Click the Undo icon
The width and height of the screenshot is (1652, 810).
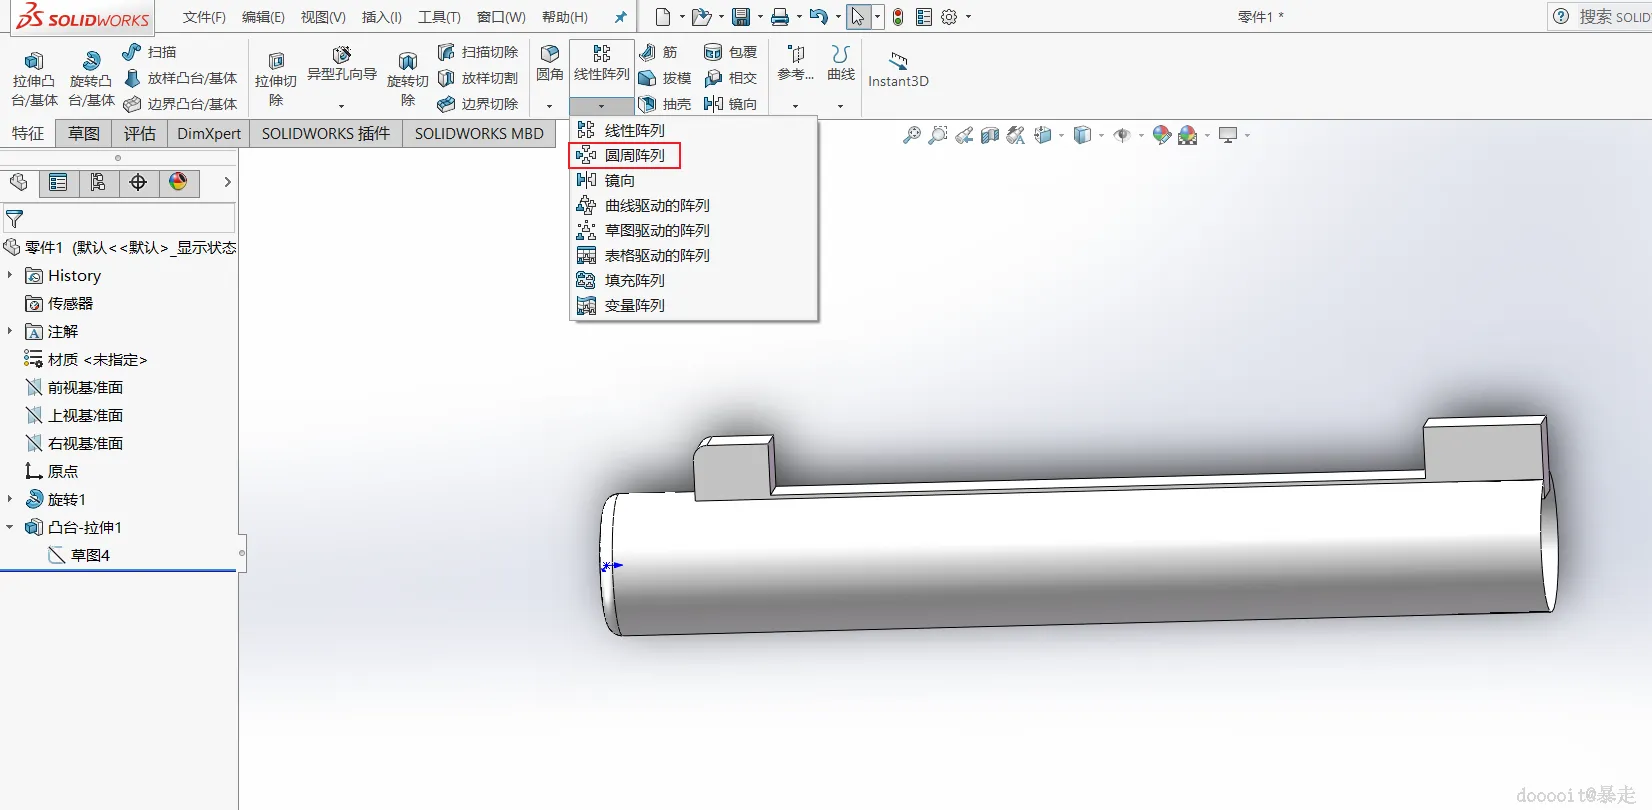tap(818, 17)
